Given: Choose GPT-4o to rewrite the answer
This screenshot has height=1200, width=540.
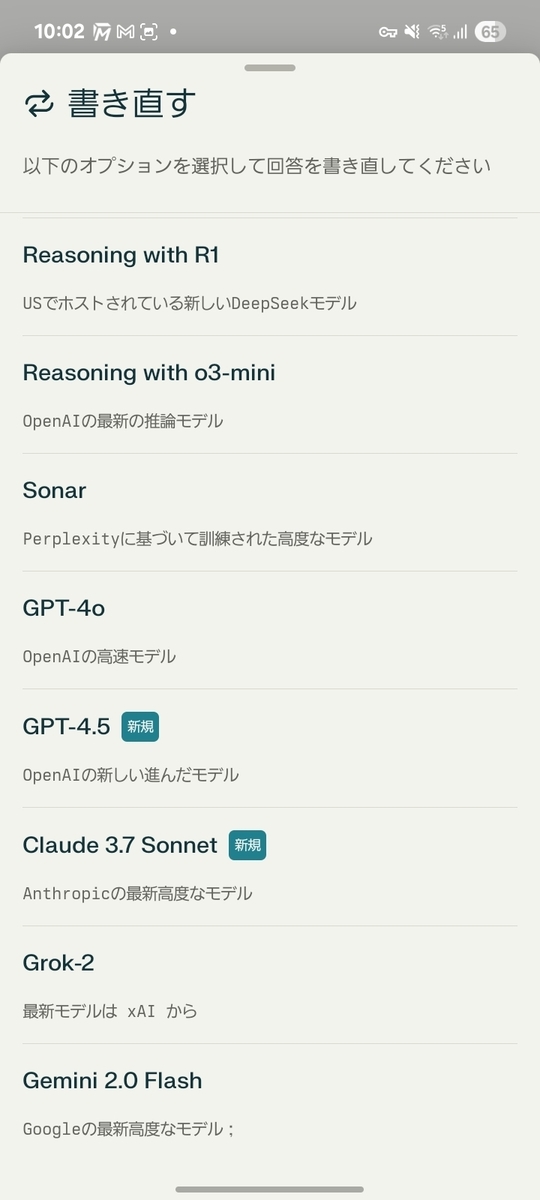Looking at the screenshot, I should (x=270, y=631).
